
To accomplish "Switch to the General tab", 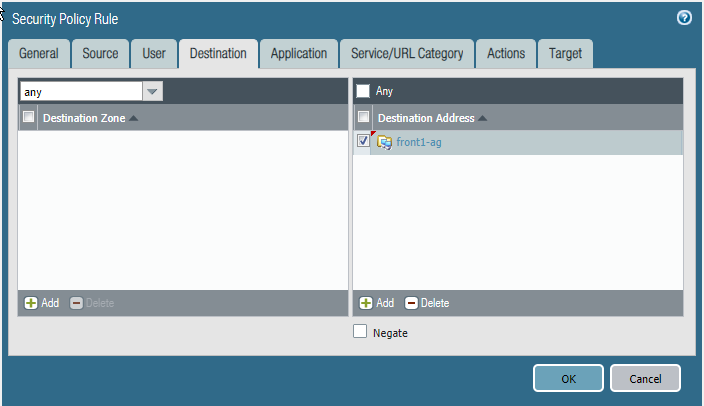I will click(39, 54).
